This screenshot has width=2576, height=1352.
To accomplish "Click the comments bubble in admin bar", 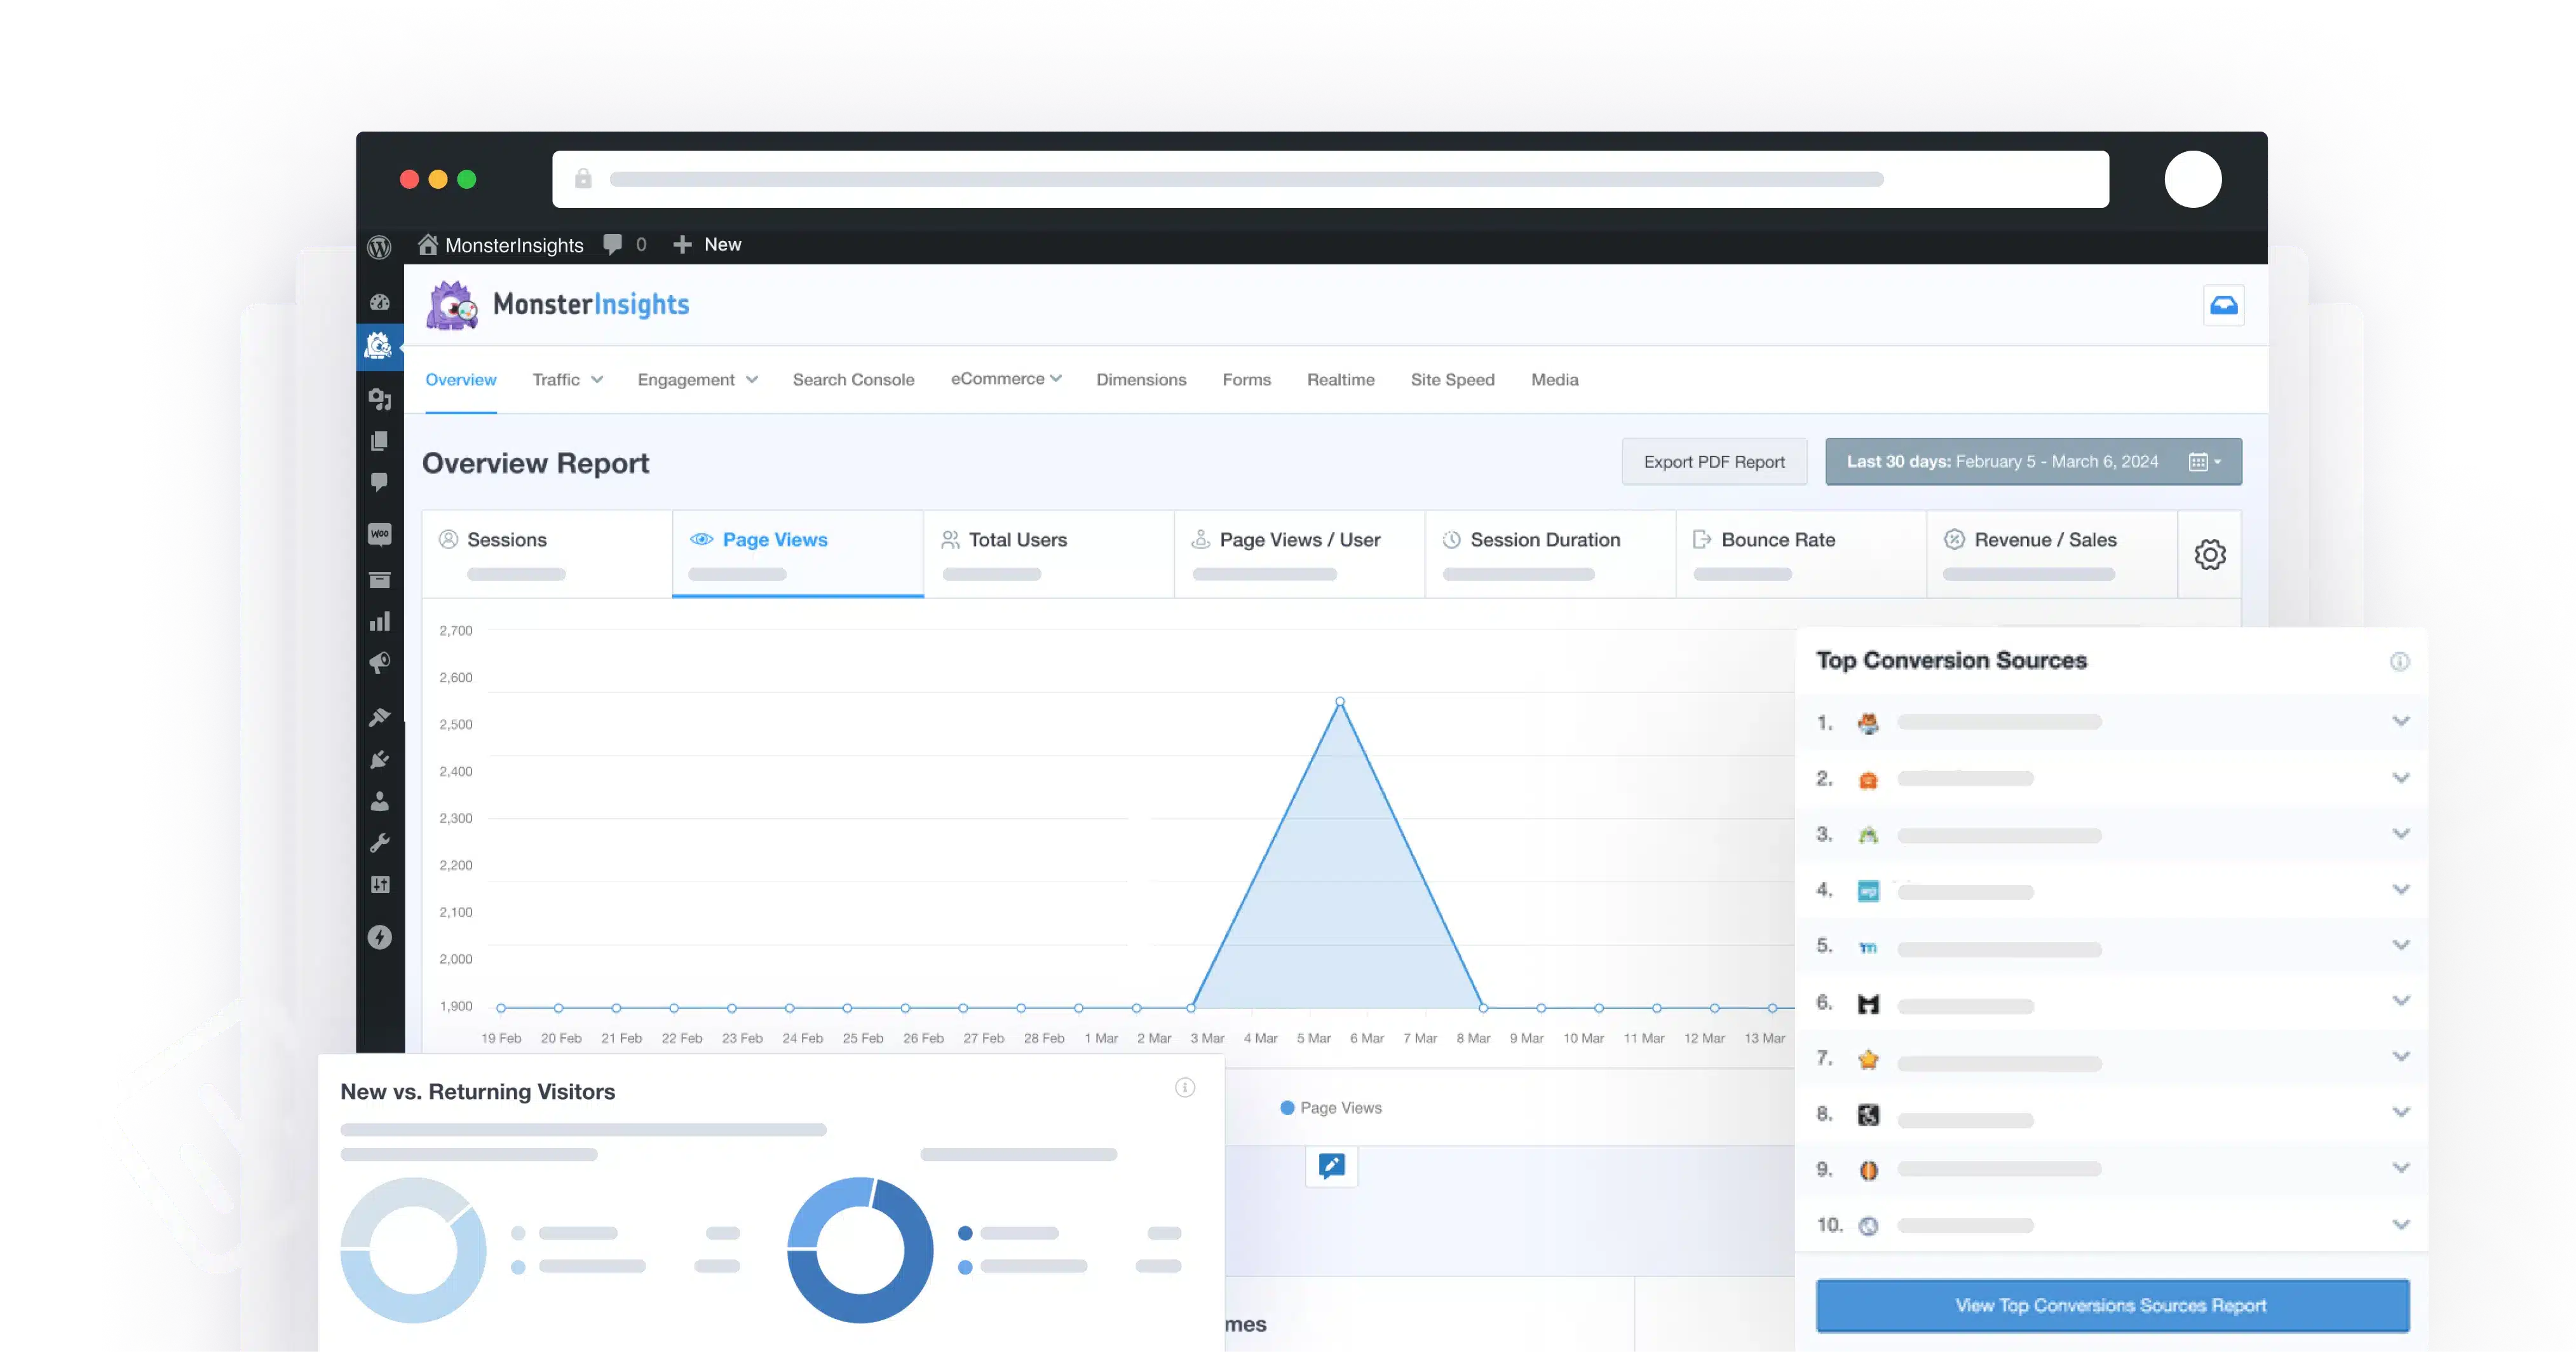I will point(613,244).
